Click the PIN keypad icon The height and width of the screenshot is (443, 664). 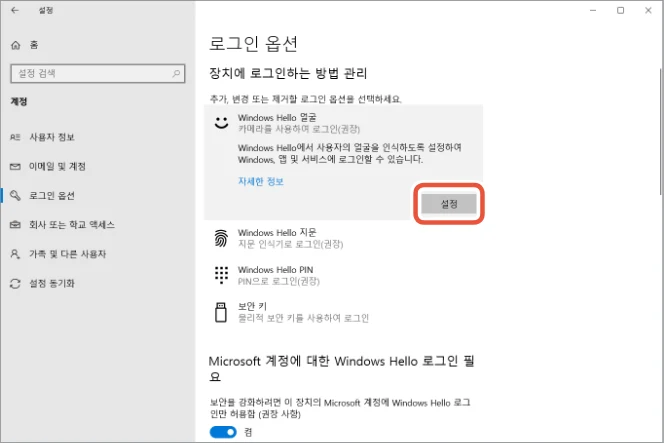pos(221,275)
